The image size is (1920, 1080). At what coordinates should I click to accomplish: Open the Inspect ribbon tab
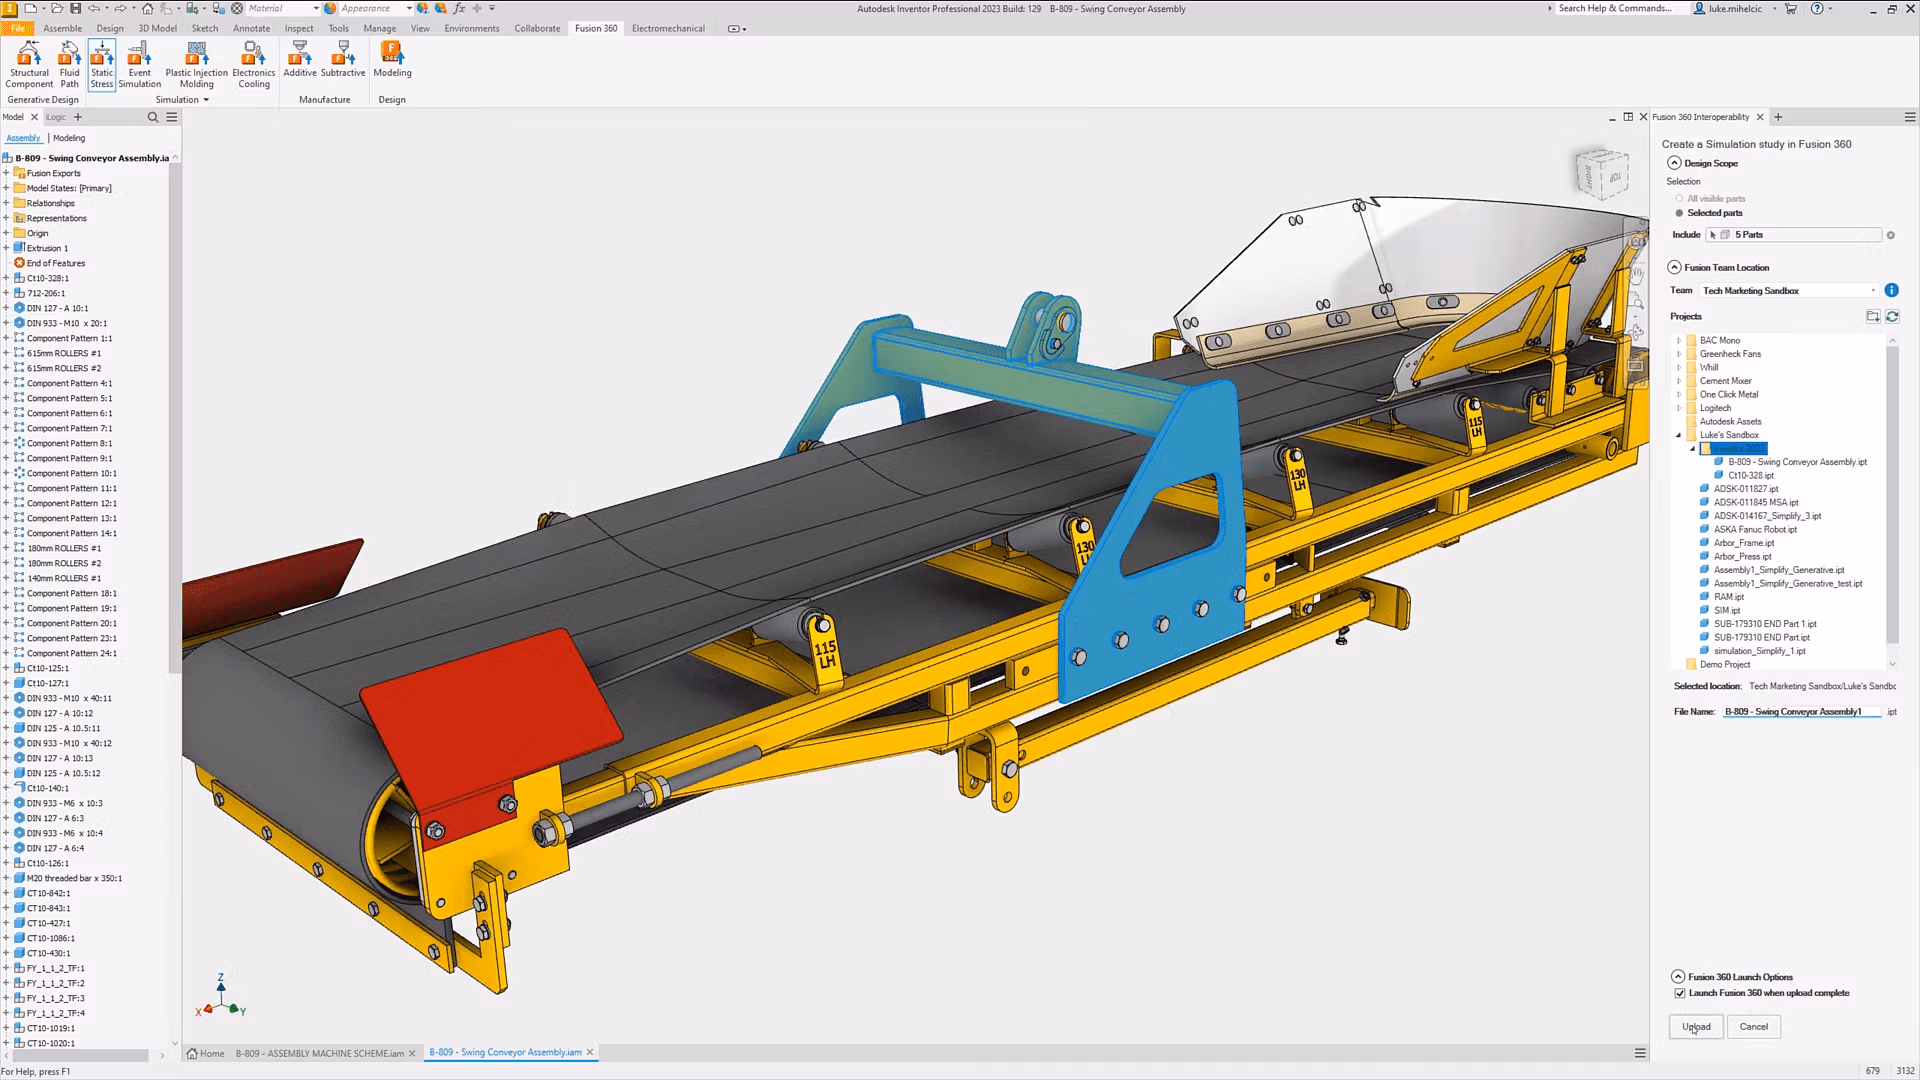[x=298, y=28]
